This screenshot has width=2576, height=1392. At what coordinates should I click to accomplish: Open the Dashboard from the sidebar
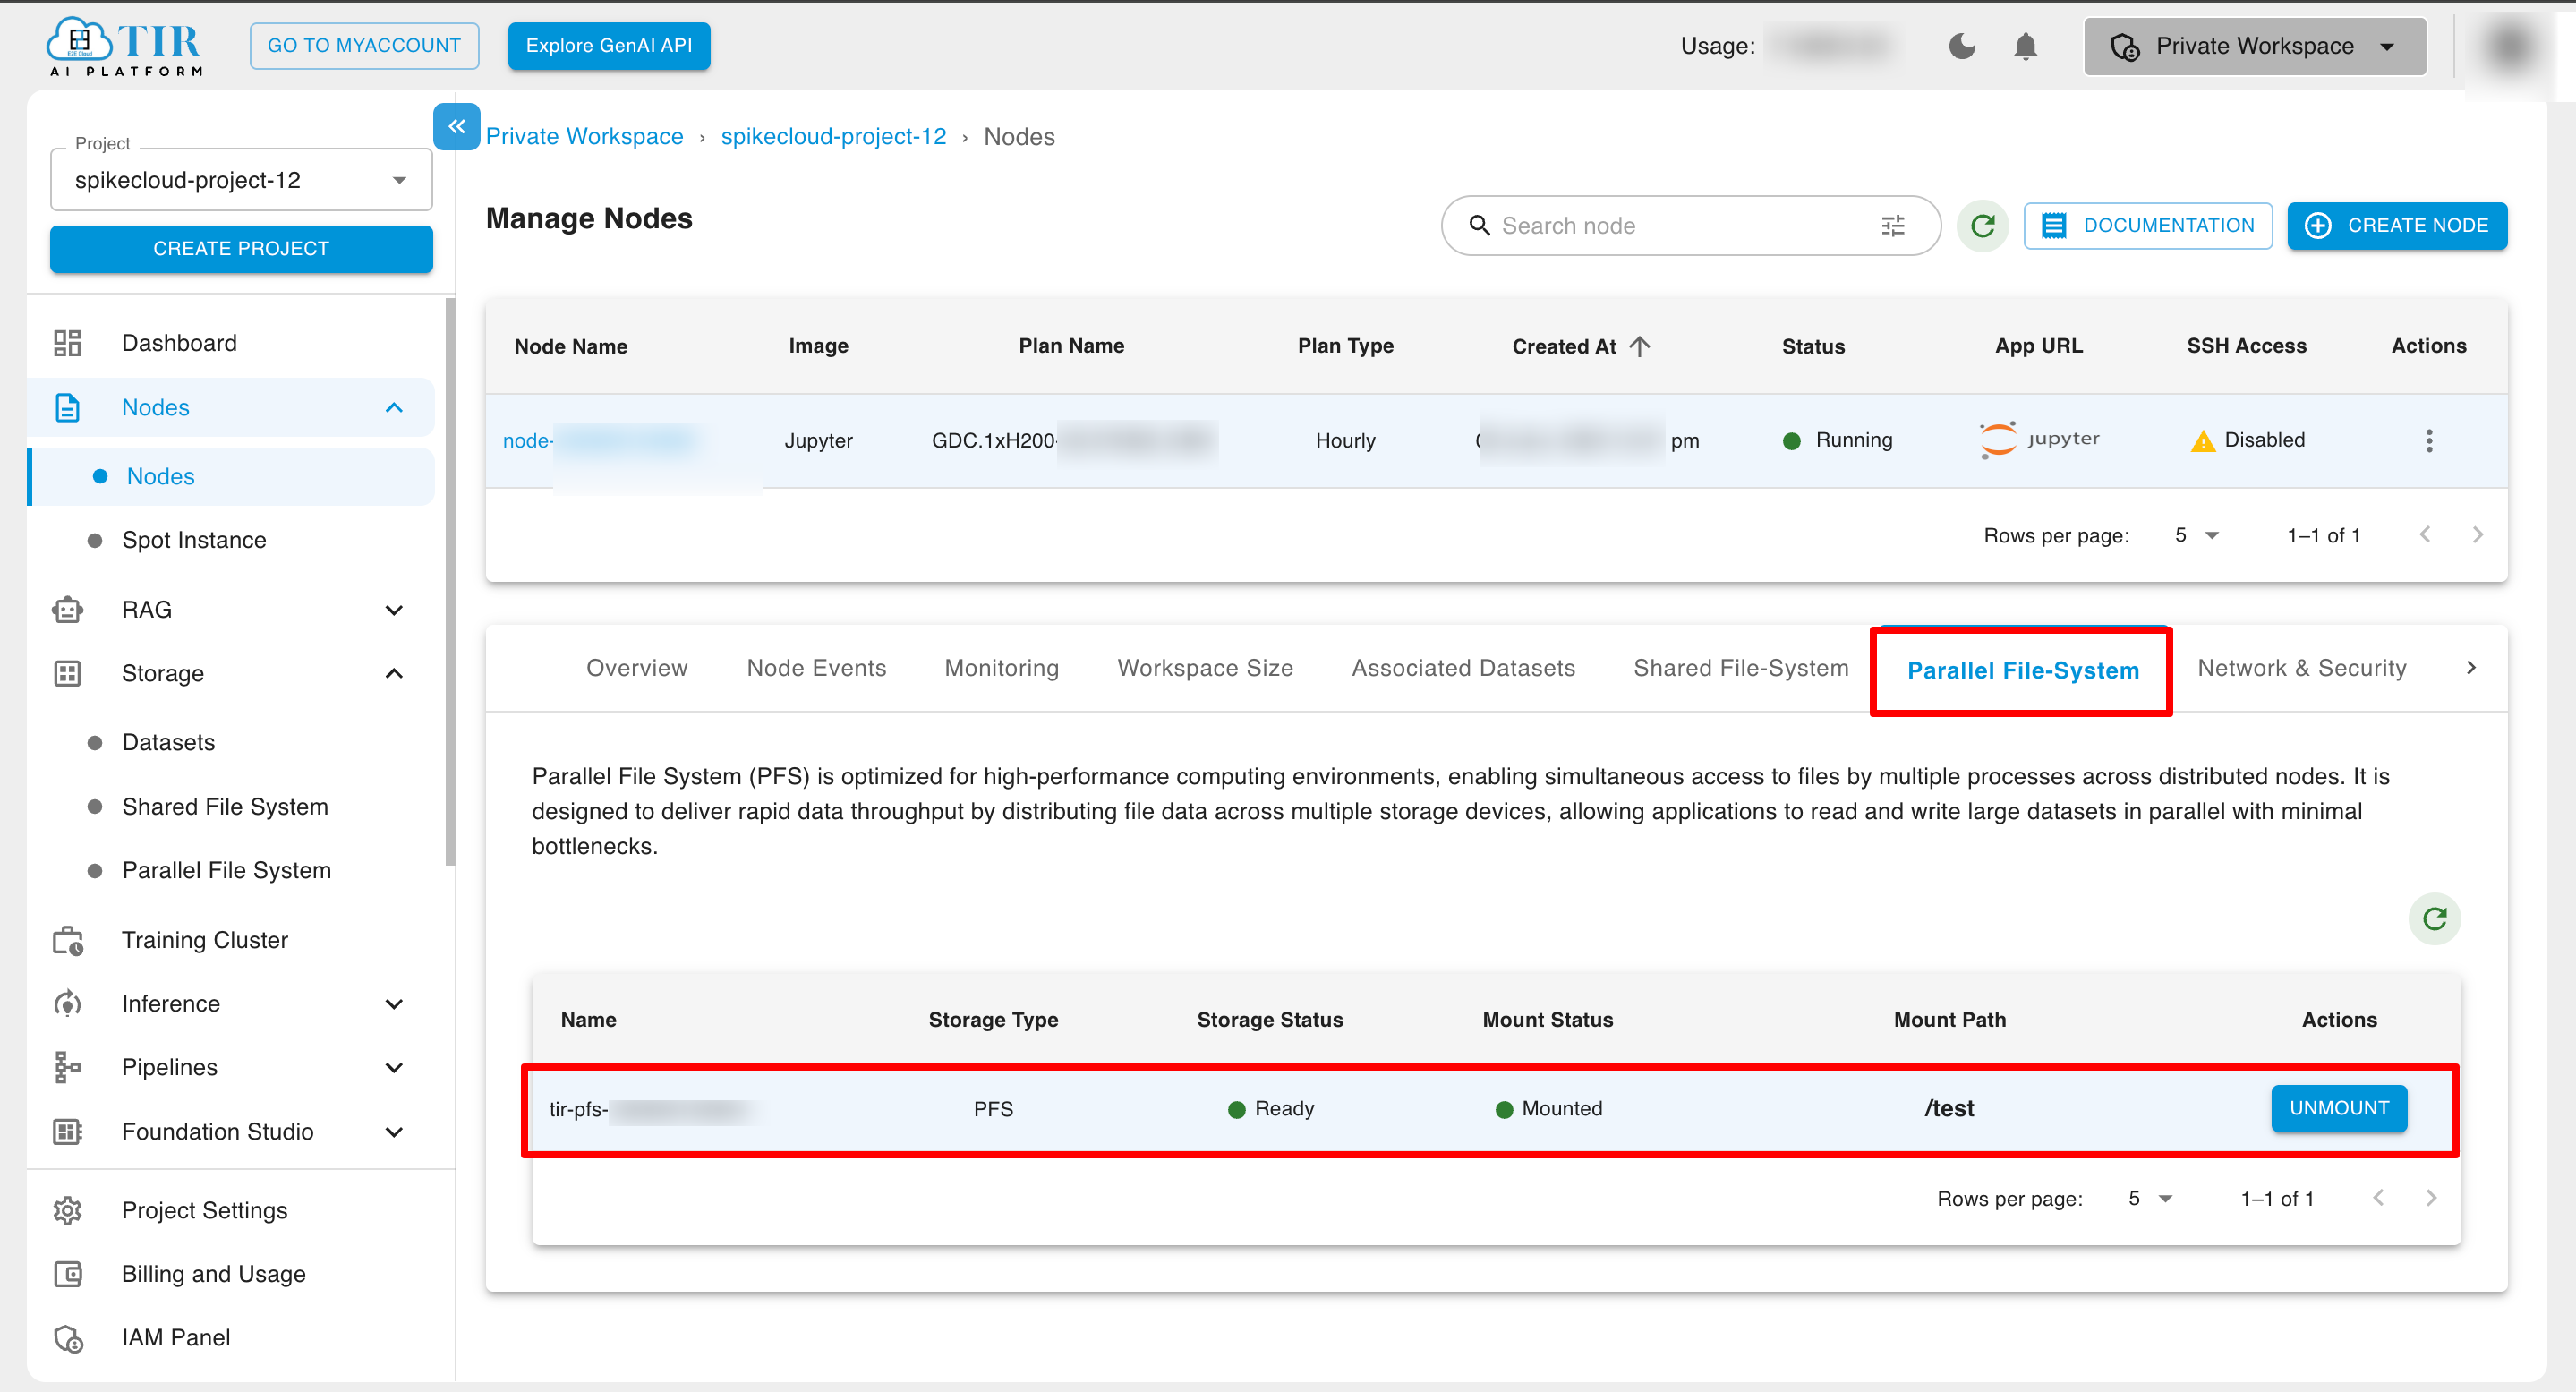pyautogui.click(x=179, y=342)
